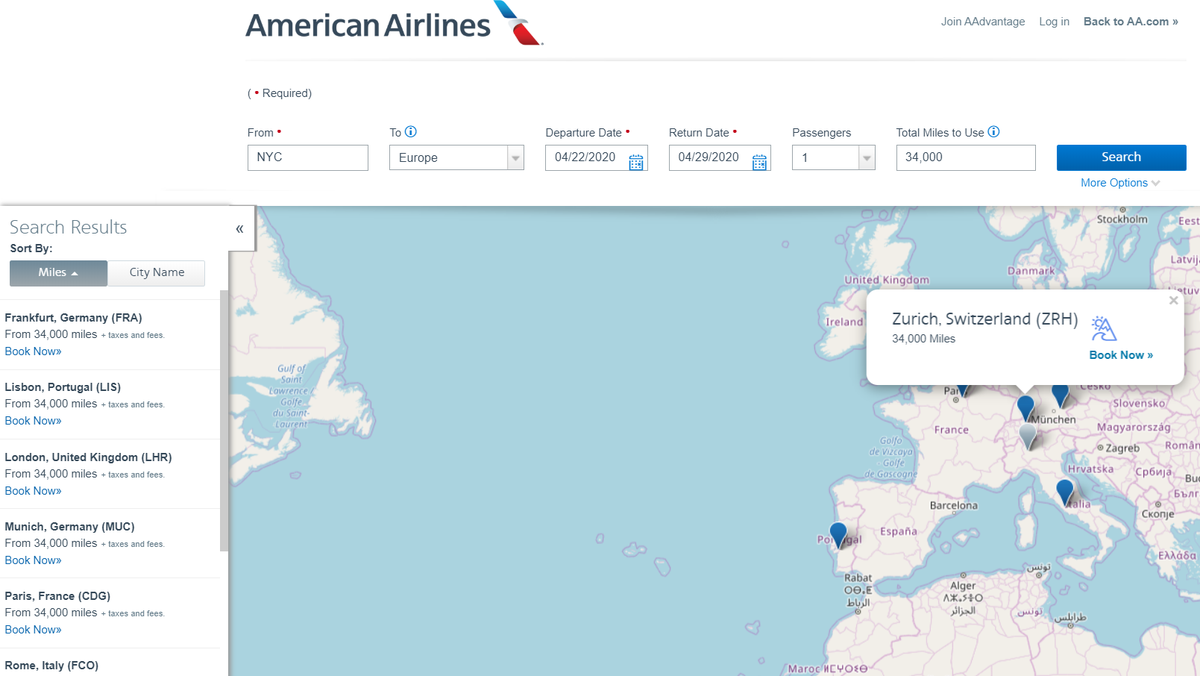Click the weather icon in the Zurich popup
Image resolution: width=1200 pixels, height=676 pixels.
[1103, 326]
